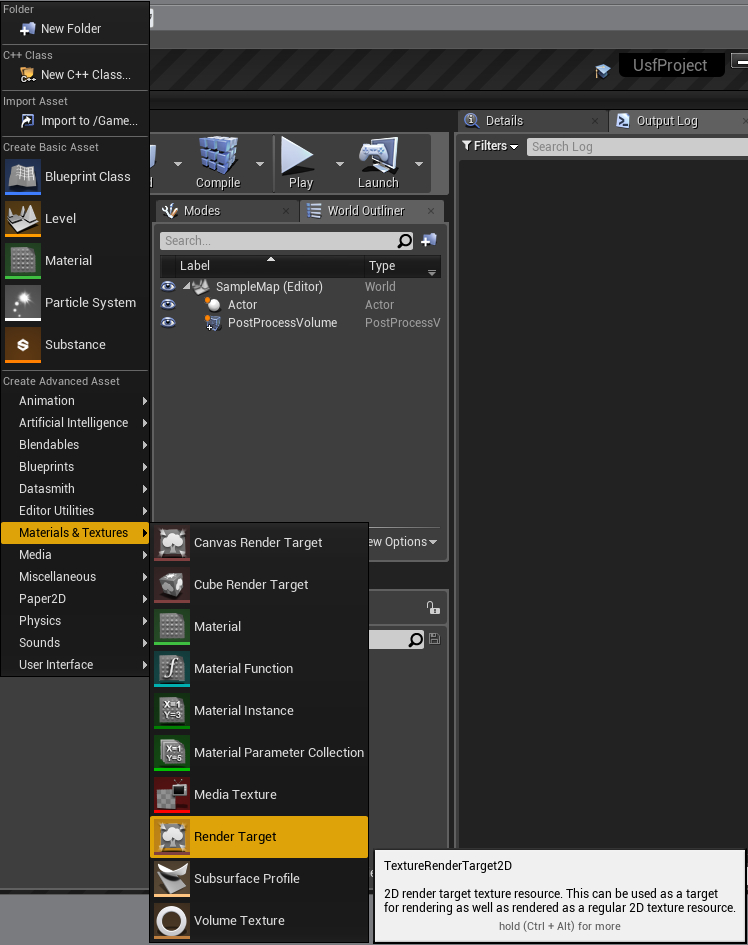Select the Actor item in outliner
Viewport: 748px width, 945px height.
(242, 305)
